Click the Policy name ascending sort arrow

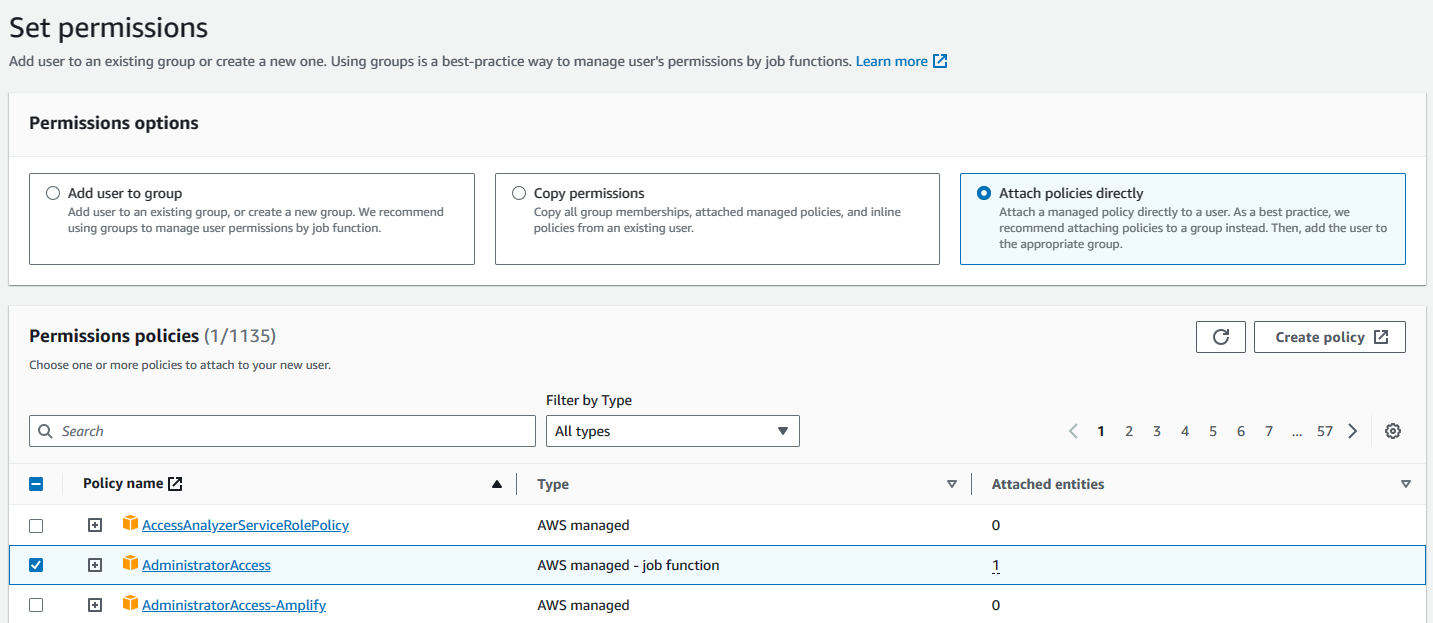pos(497,484)
